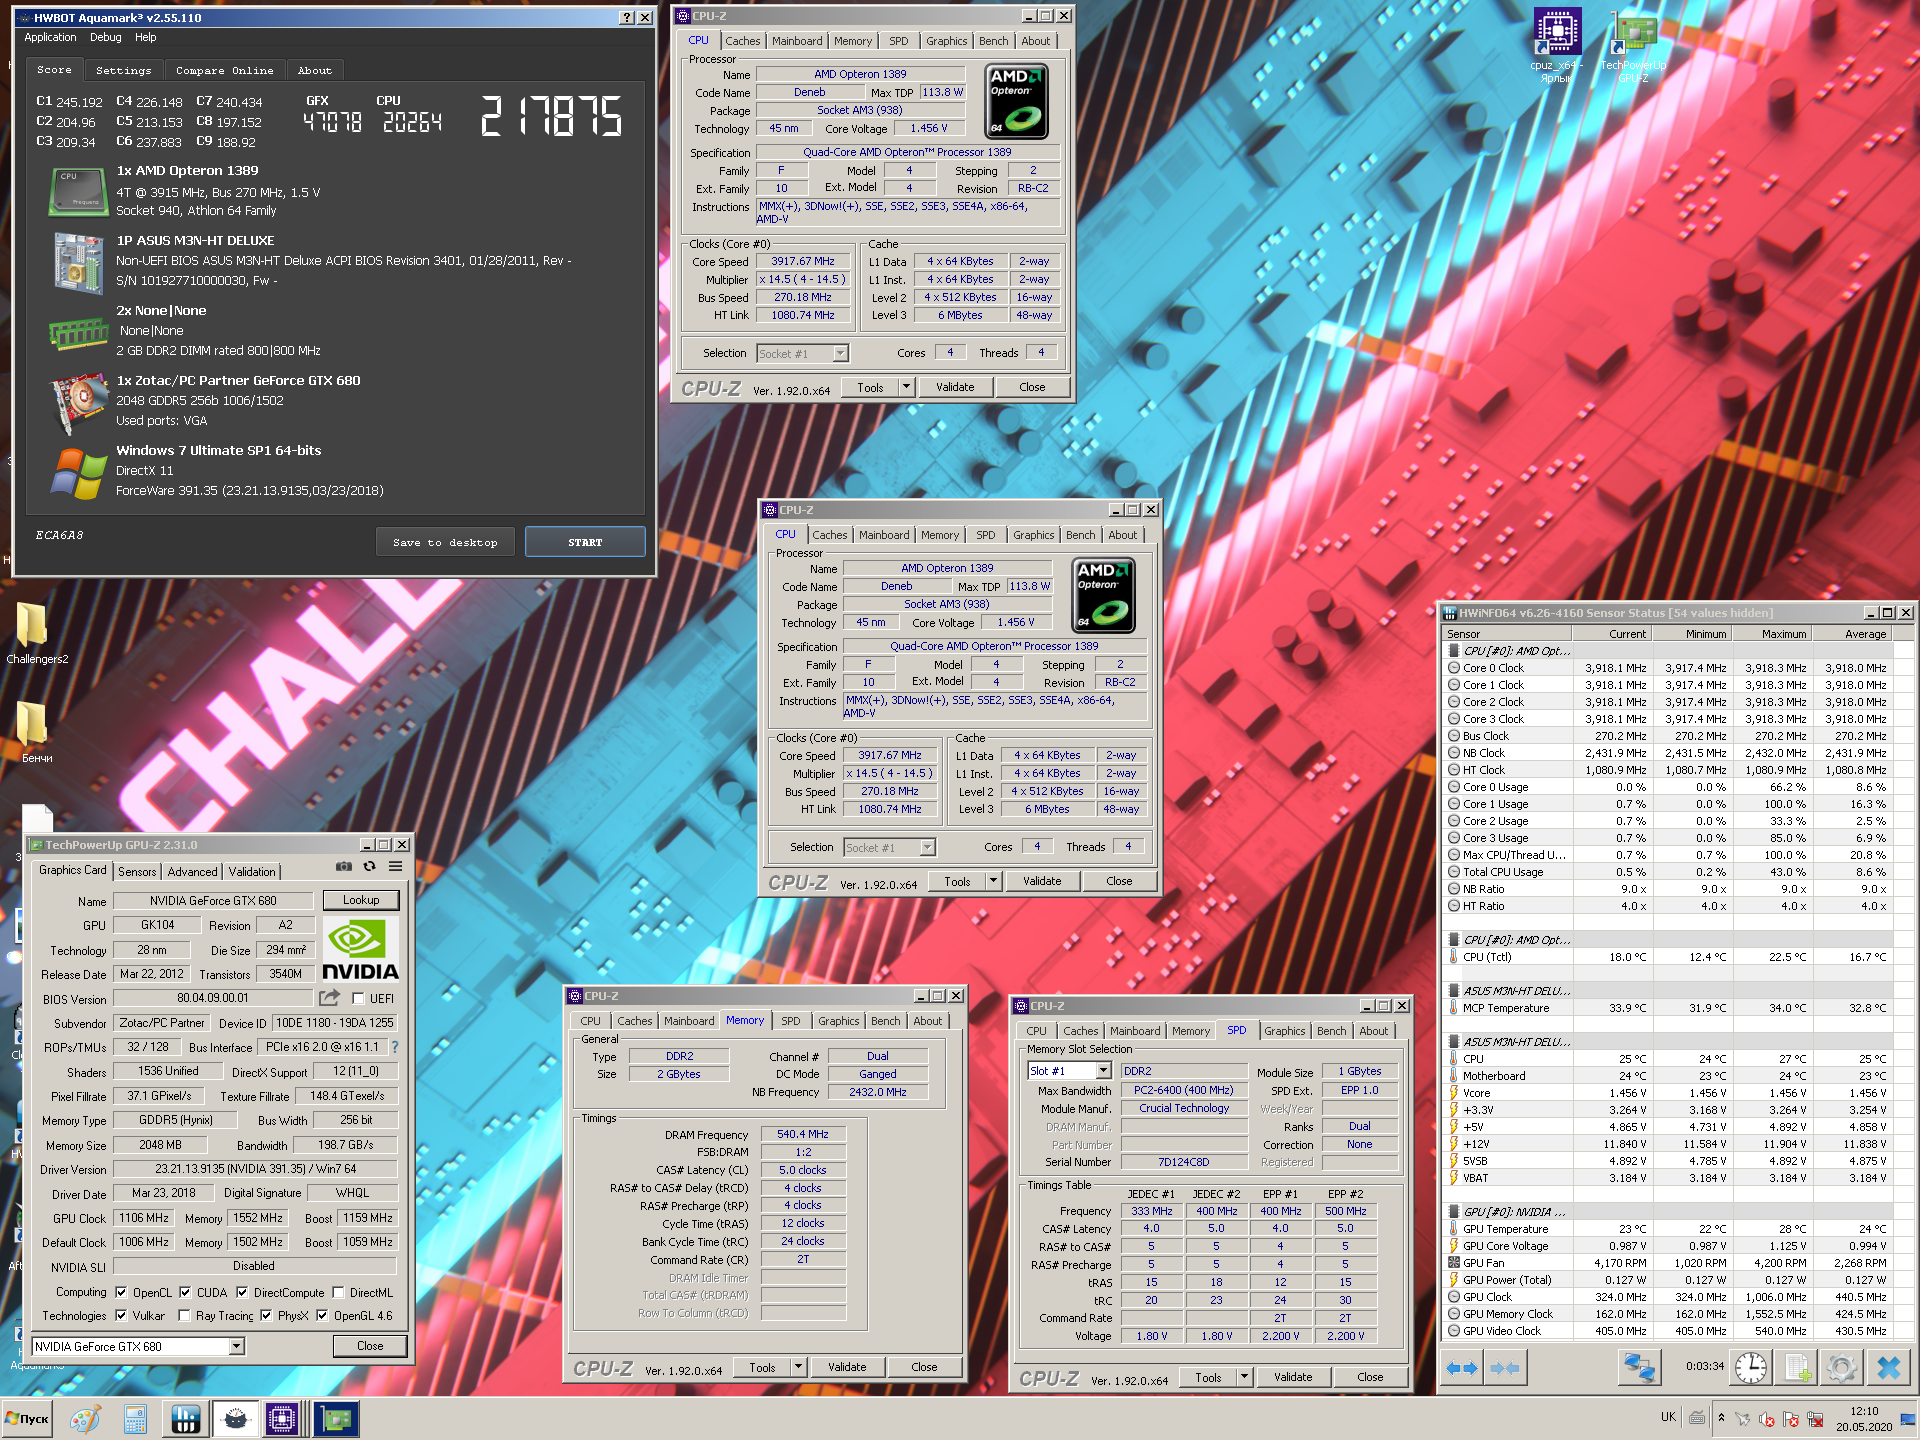Take GPU-Z screenshot with camera icon
Viewport: 1920px width, 1440px height.
[x=344, y=867]
